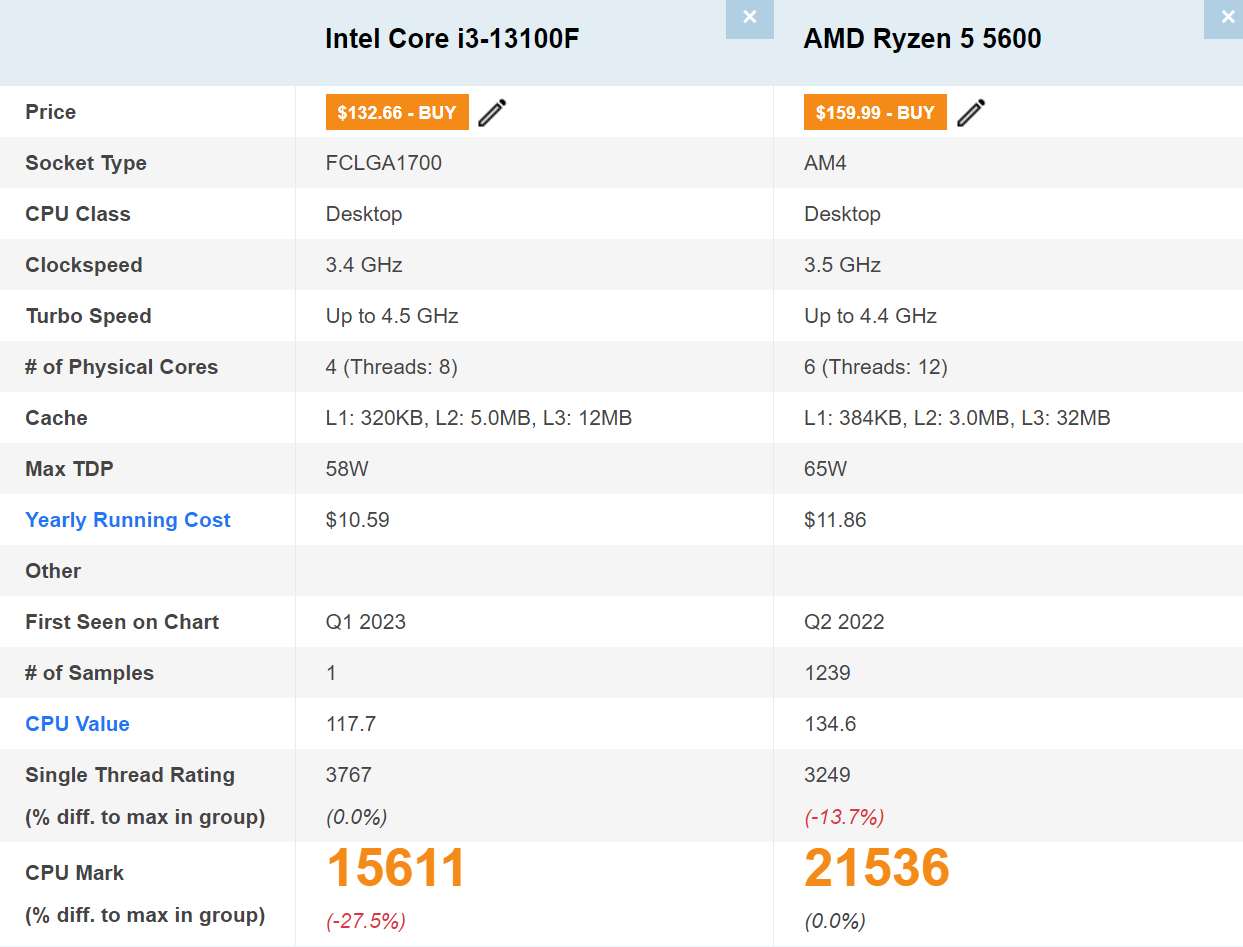Select running cost $10.59

pos(358,520)
